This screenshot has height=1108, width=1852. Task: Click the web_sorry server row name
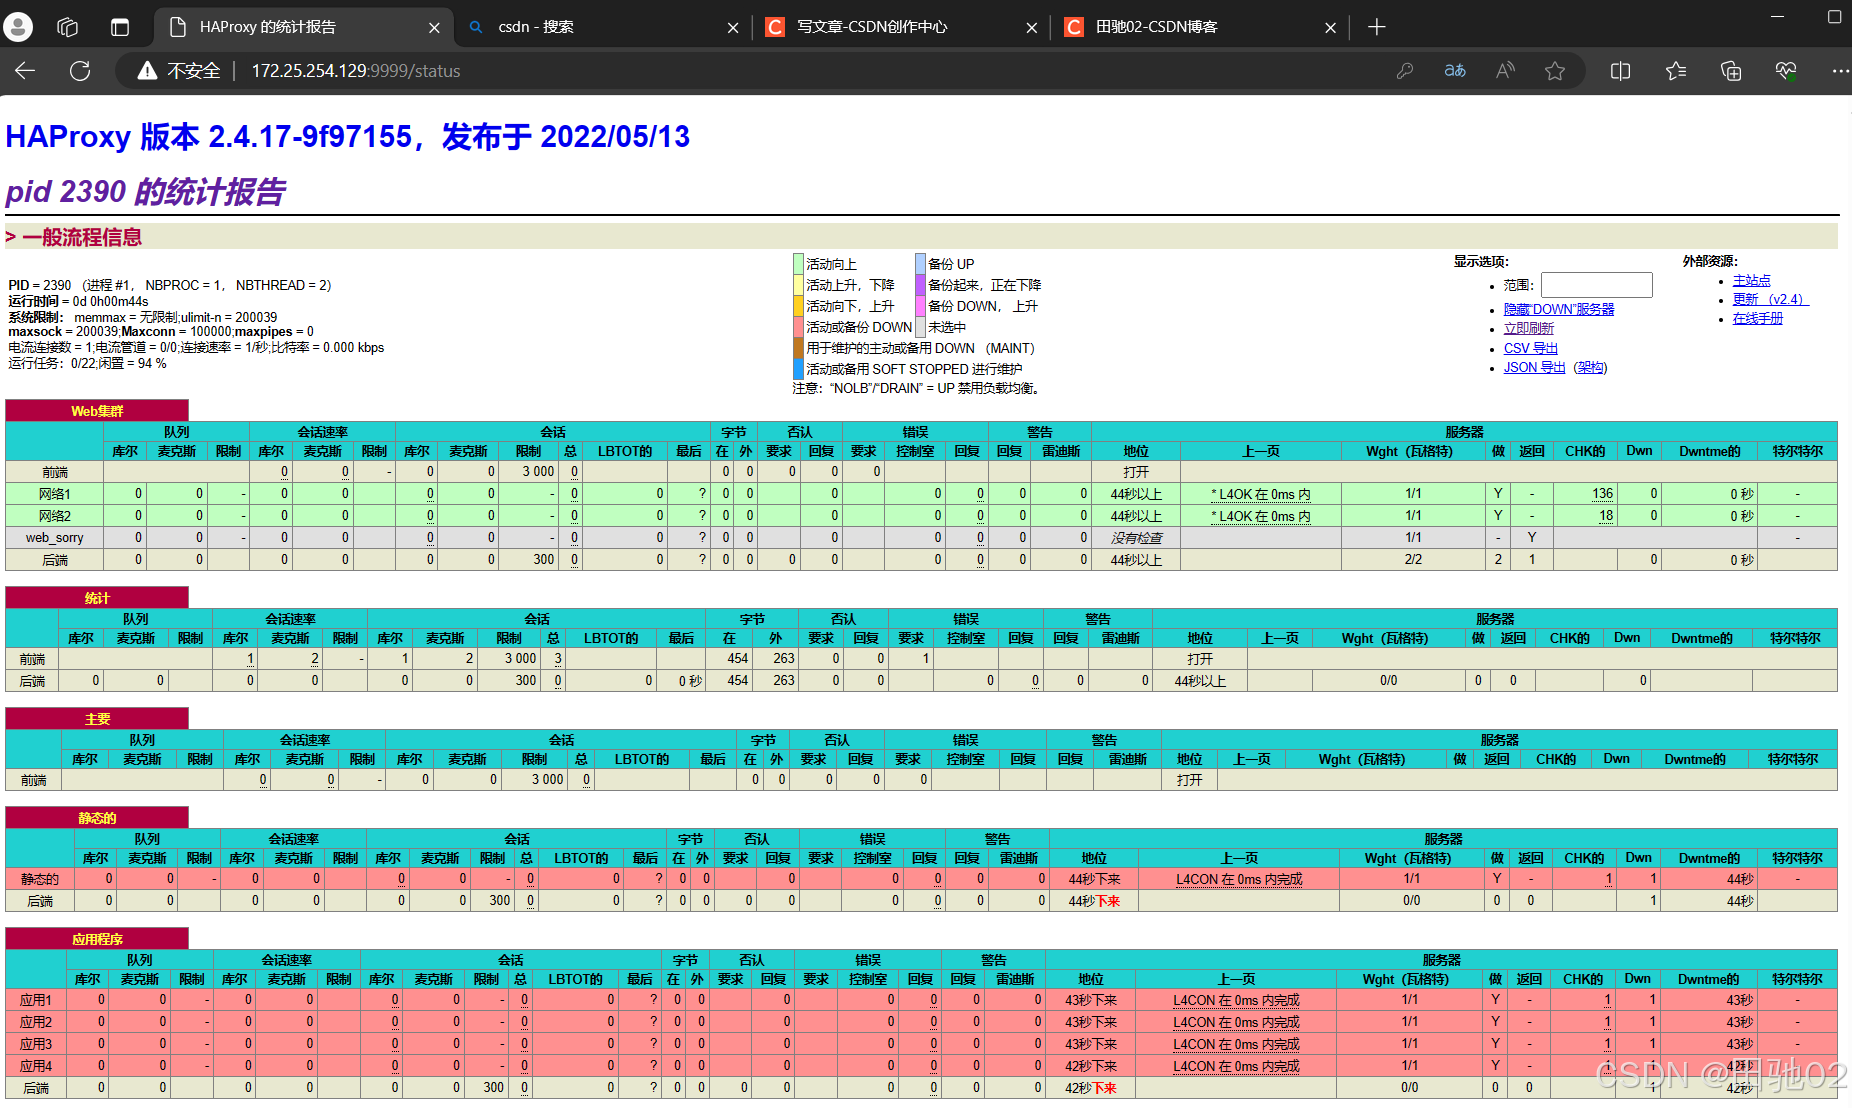coord(55,538)
